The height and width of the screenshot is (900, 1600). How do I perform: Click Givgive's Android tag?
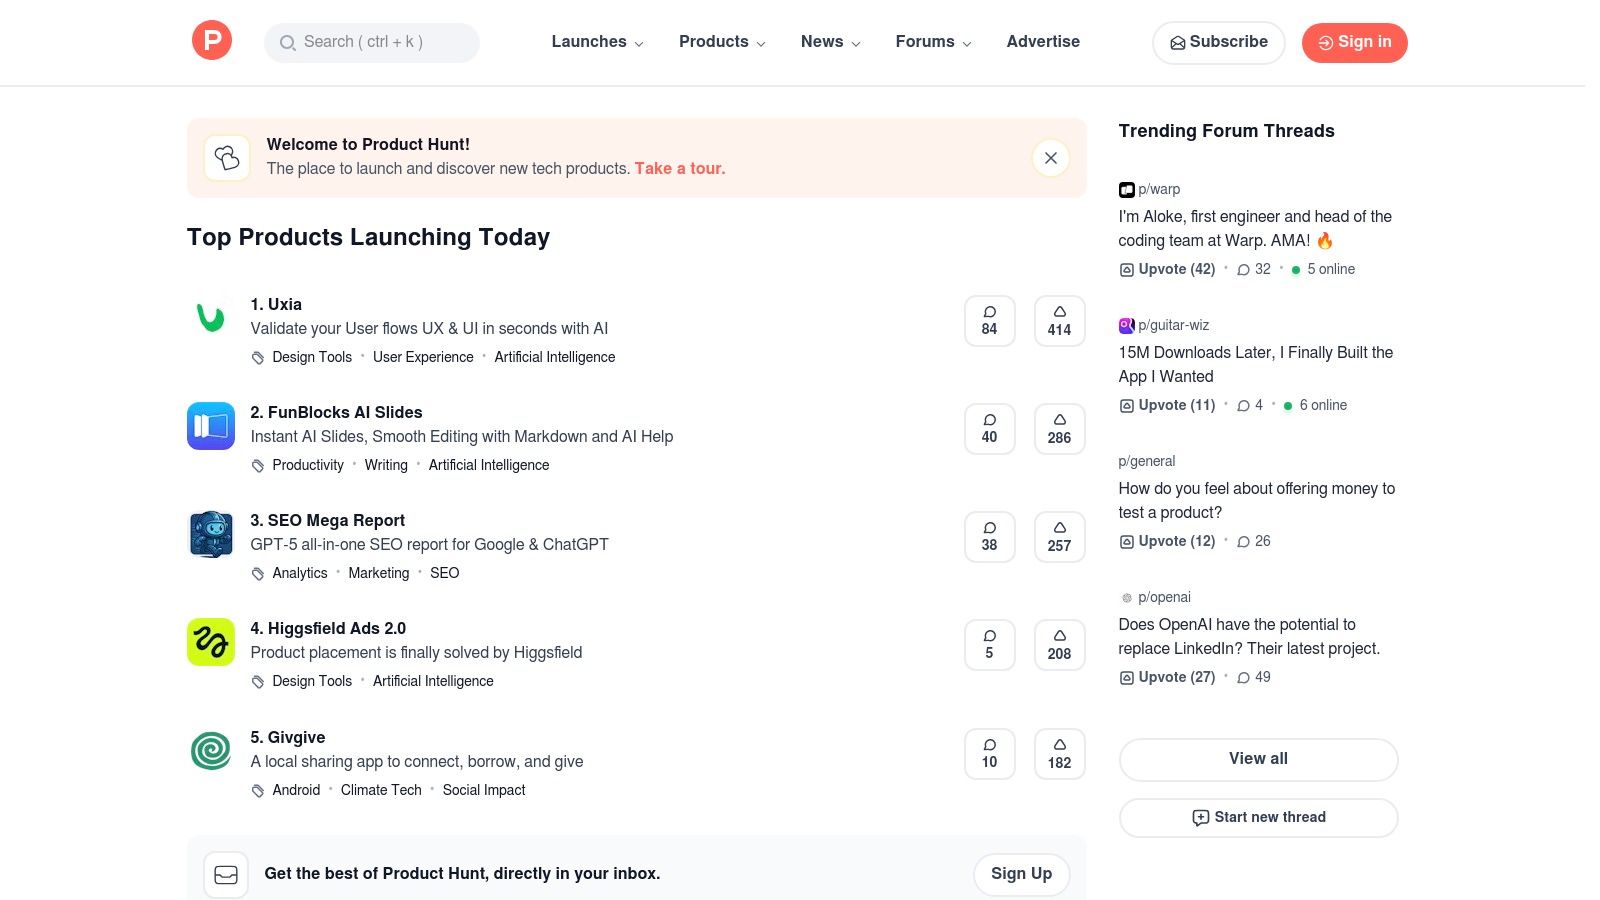pos(296,790)
